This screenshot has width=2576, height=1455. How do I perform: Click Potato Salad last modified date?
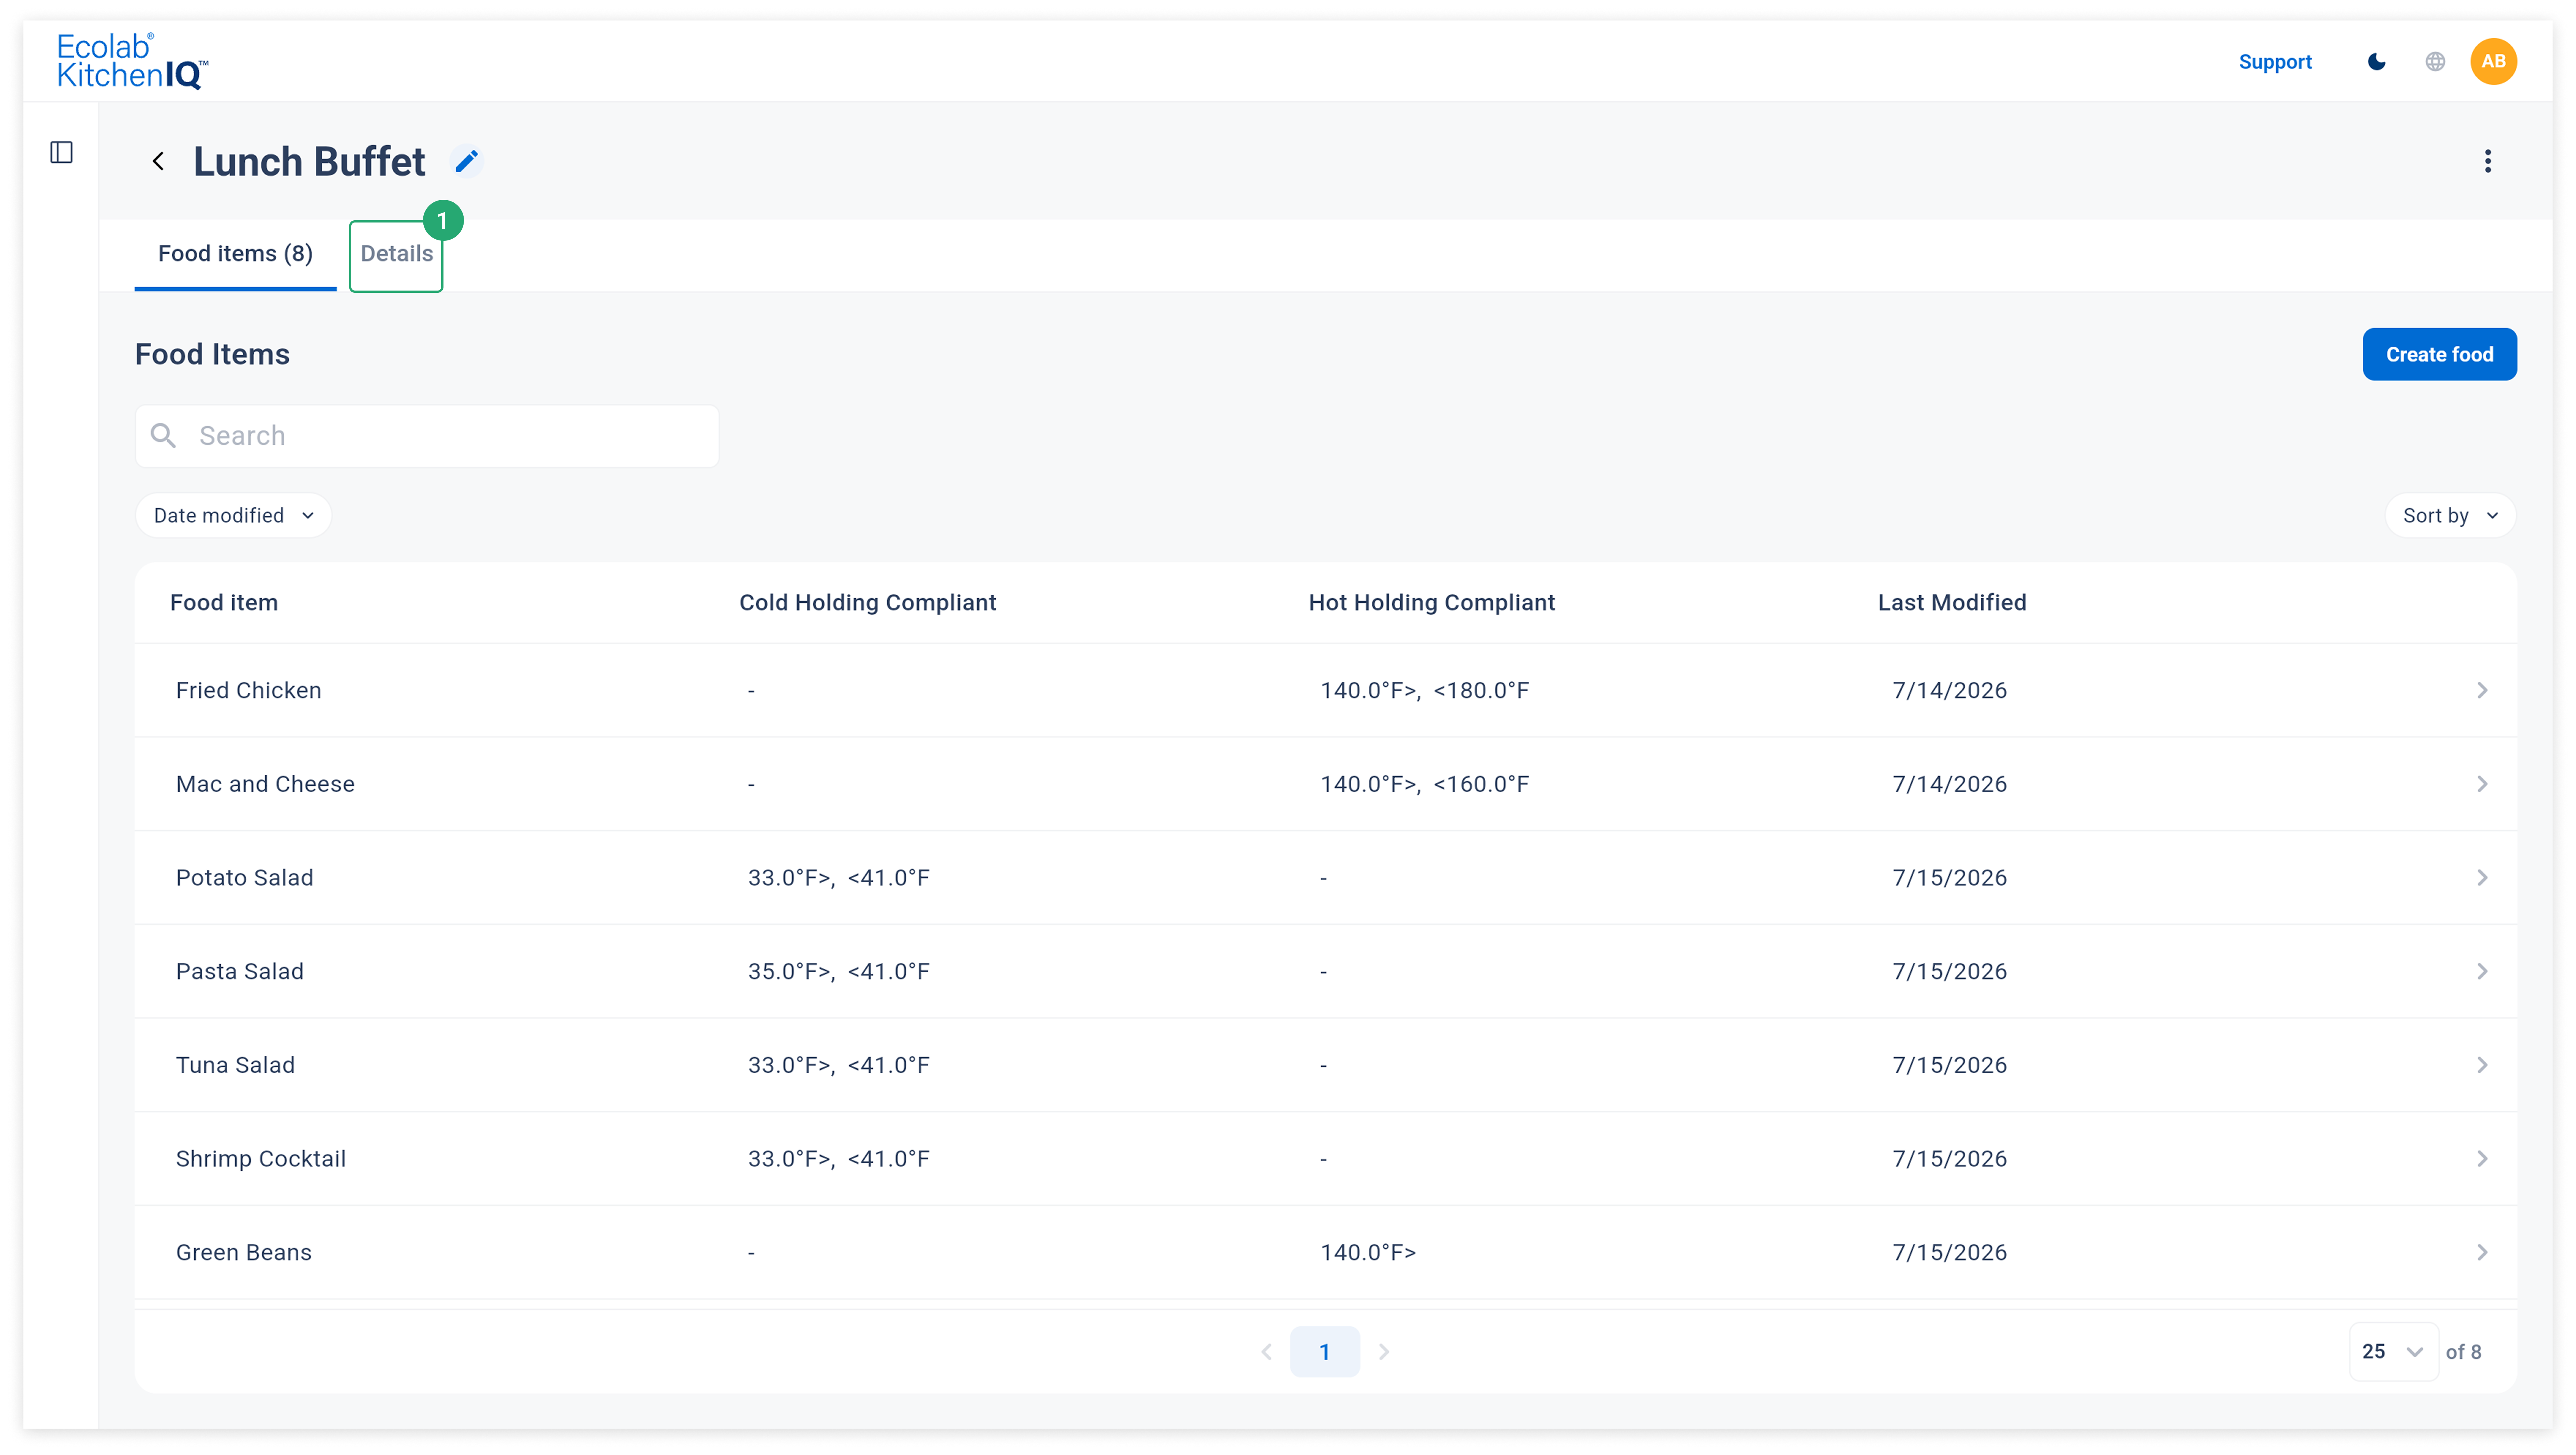[1950, 877]
